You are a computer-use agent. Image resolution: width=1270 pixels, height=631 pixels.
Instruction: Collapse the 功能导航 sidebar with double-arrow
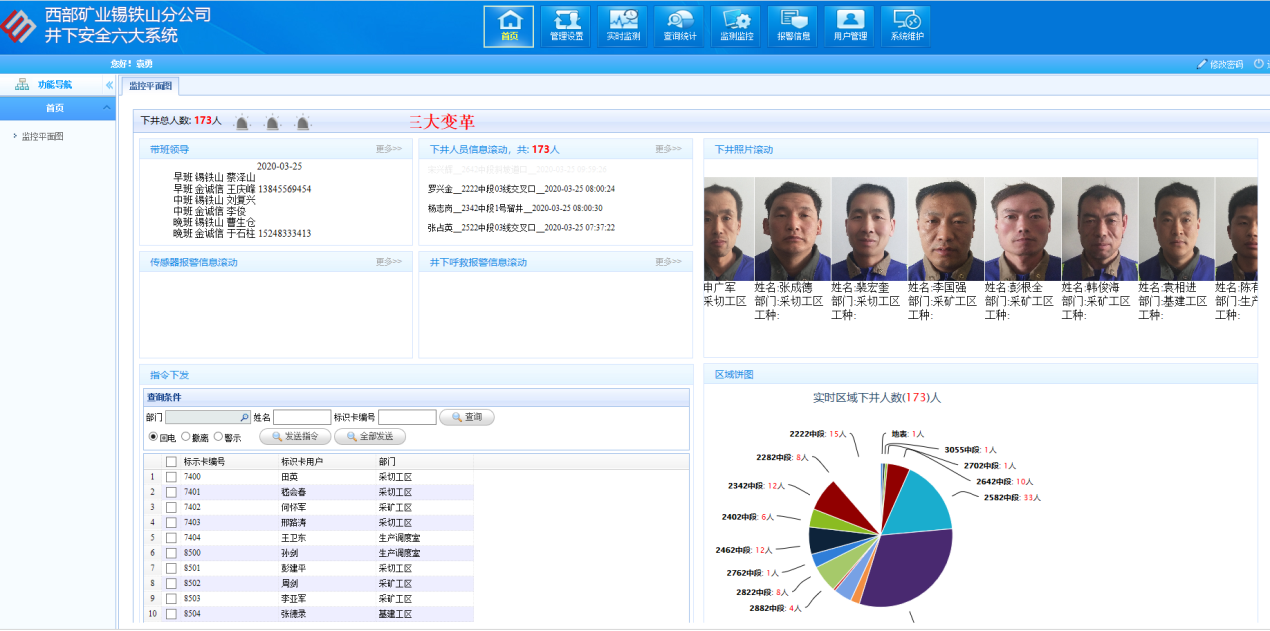coord(109,85)
